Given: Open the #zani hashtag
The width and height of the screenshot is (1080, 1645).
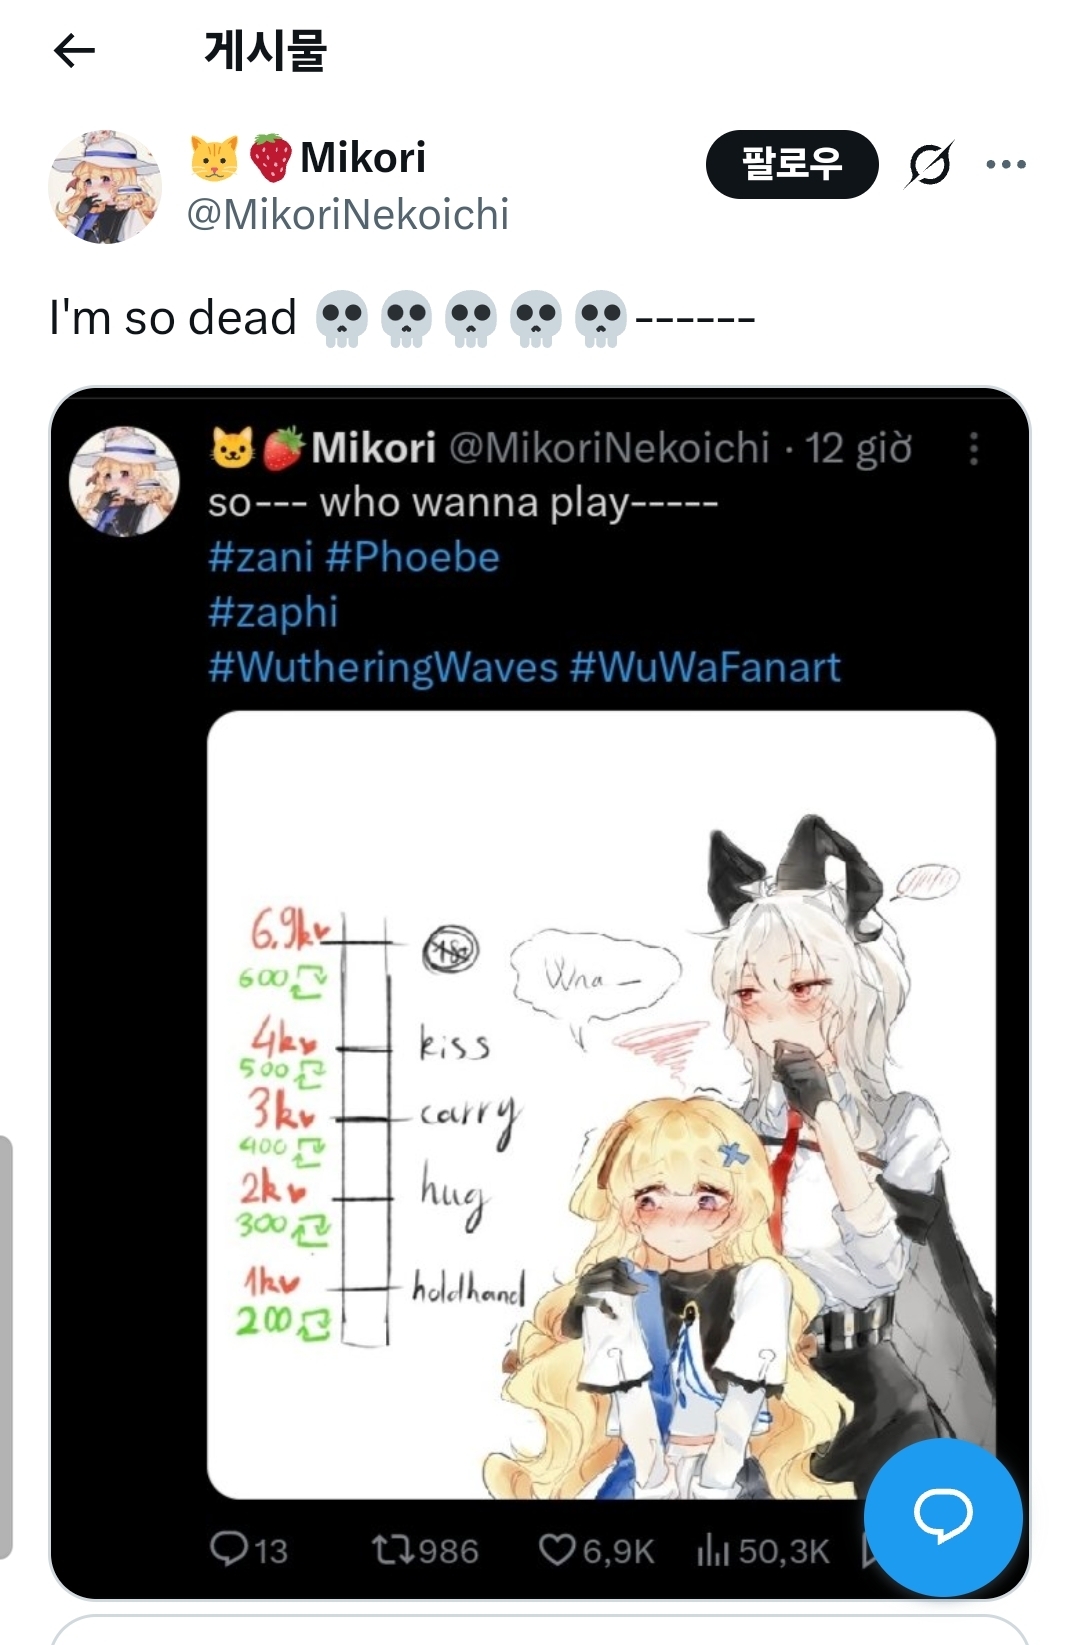Looking at the screenshot, I should click(261, 557).
